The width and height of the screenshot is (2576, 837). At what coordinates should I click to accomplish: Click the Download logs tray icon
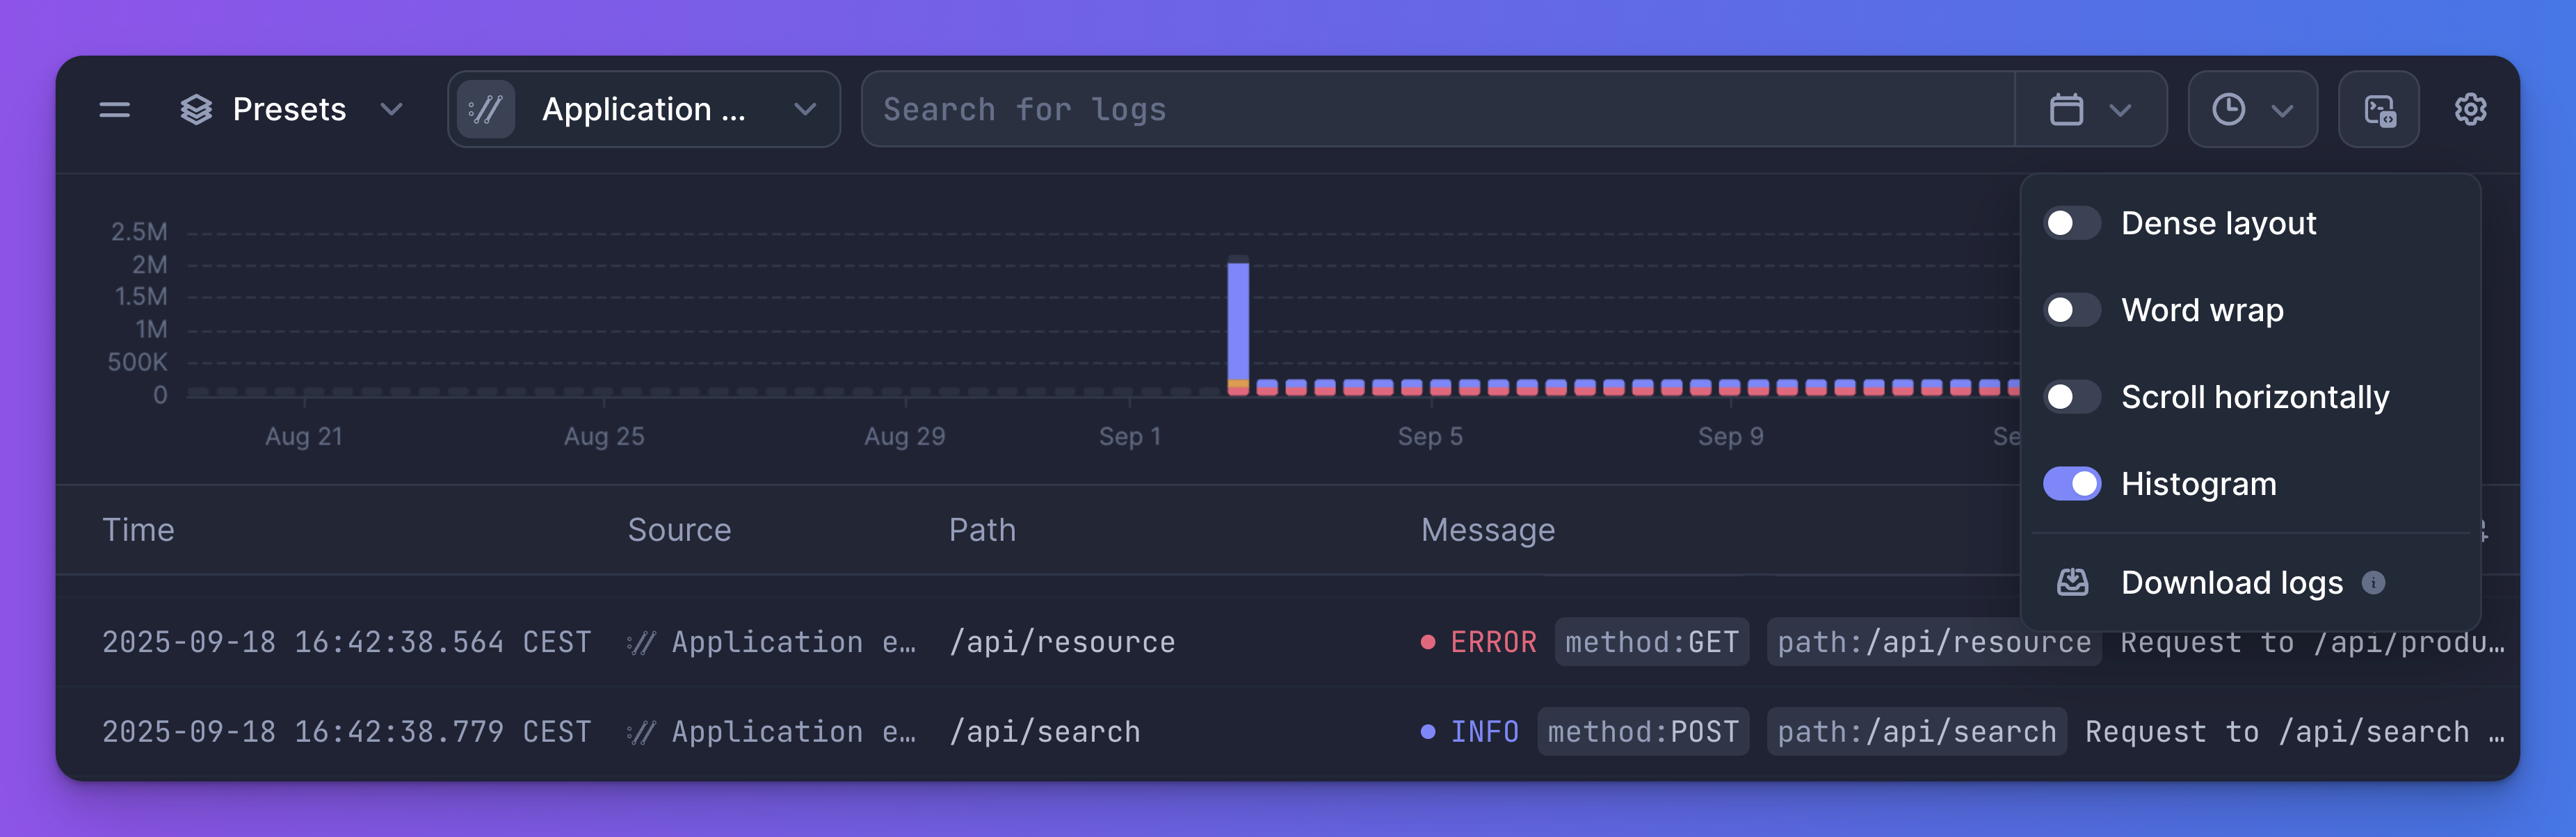tap(2072, 582)
